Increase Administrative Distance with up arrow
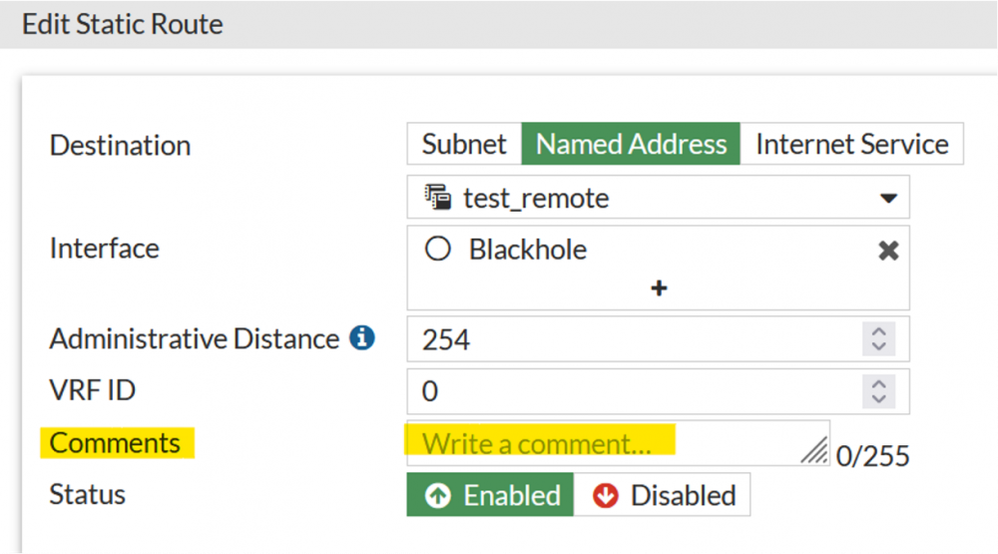The image size is (998, 554). [879, 333]
